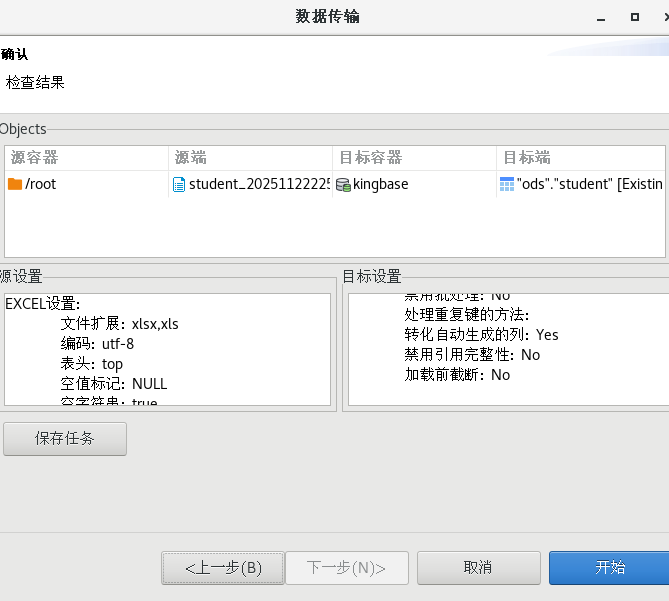669x601 pixels.
Task: Select the 转化自动生成的列: Yes line
Action: pyautogui.click(x=481, y=335)
